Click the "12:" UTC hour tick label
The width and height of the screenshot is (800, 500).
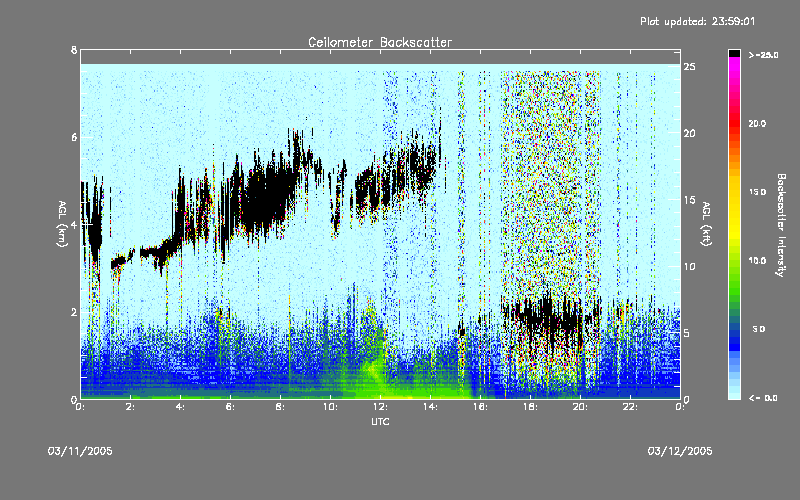381,407
